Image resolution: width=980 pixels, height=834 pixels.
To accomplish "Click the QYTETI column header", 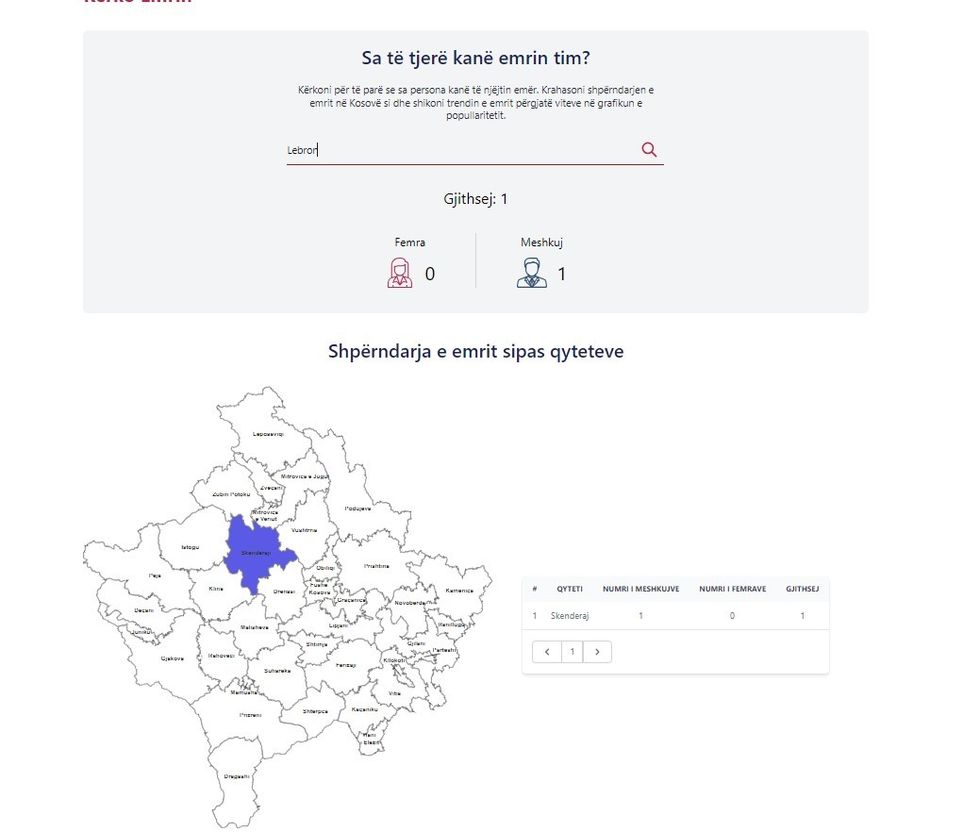I will tap(570, 589).
